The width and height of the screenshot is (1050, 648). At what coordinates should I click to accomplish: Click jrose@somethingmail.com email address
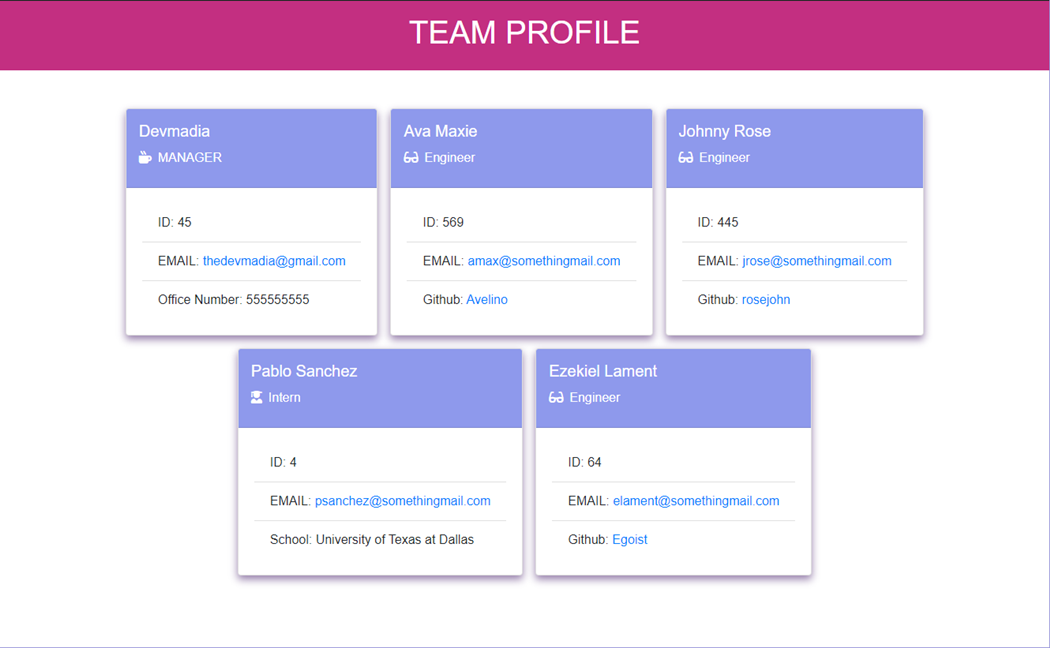coord(816,261)
